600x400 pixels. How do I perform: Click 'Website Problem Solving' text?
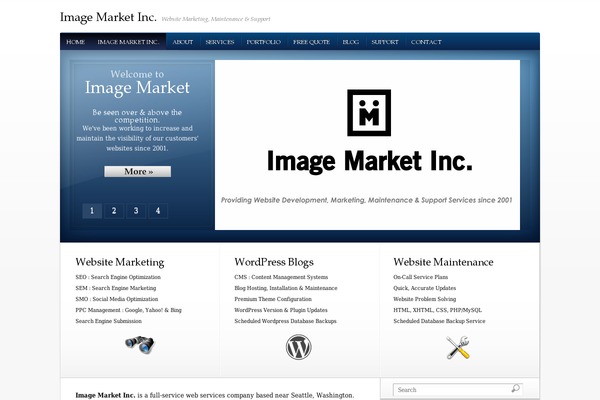coord(424,299)
